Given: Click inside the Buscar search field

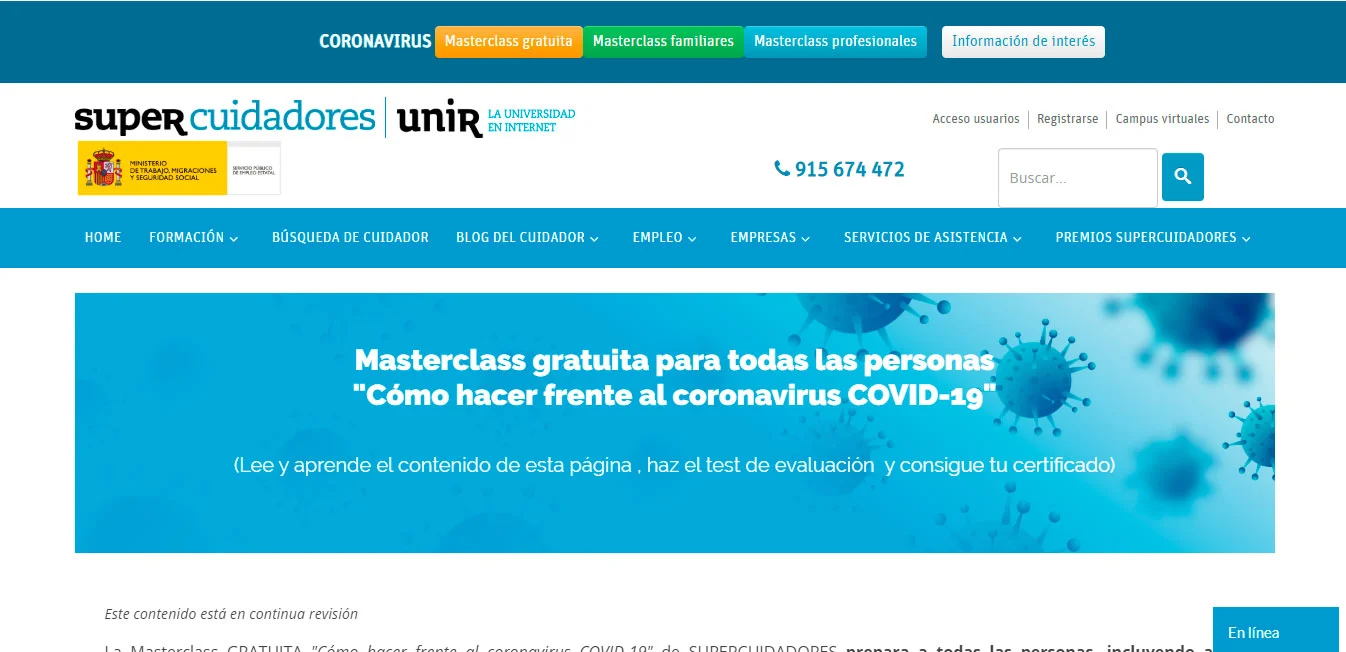Looking at the screenshot, I should point(1077,178).
